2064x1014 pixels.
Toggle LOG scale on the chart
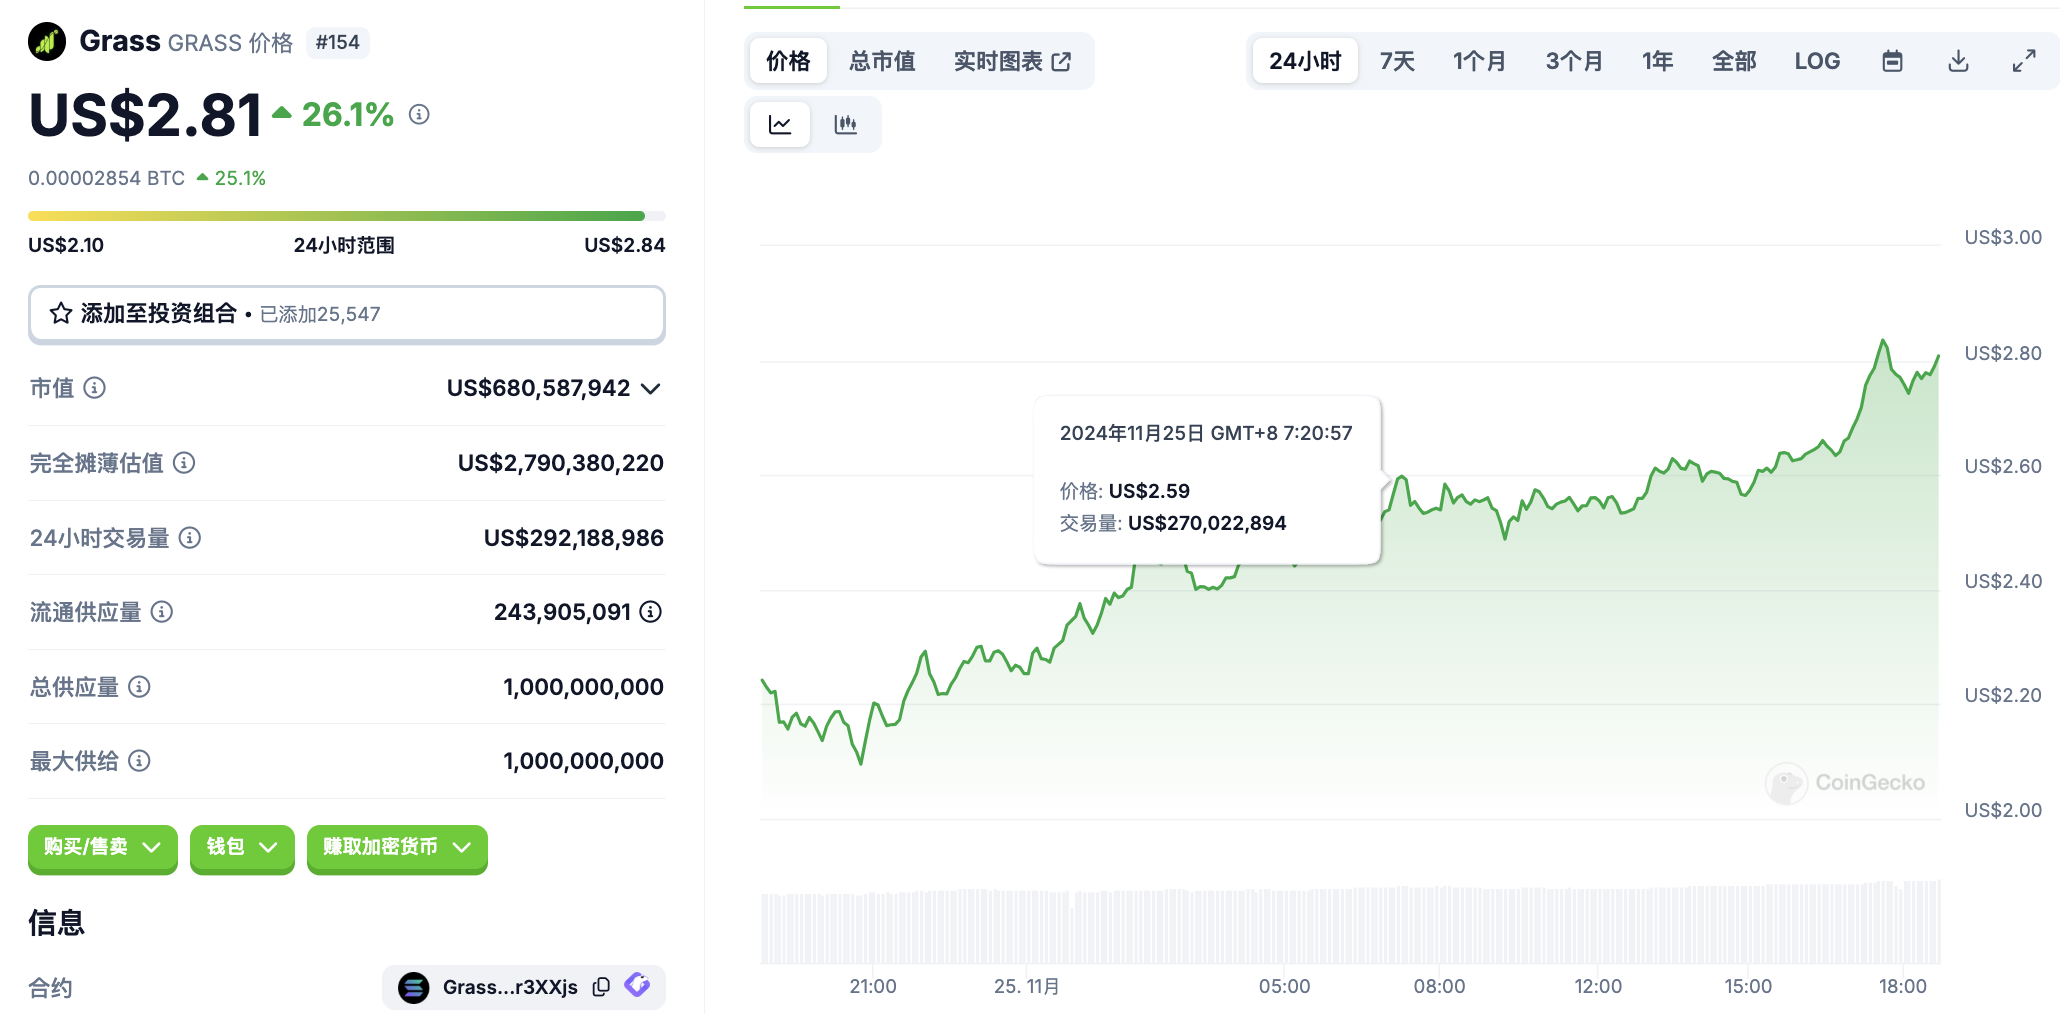point(1816,61)
